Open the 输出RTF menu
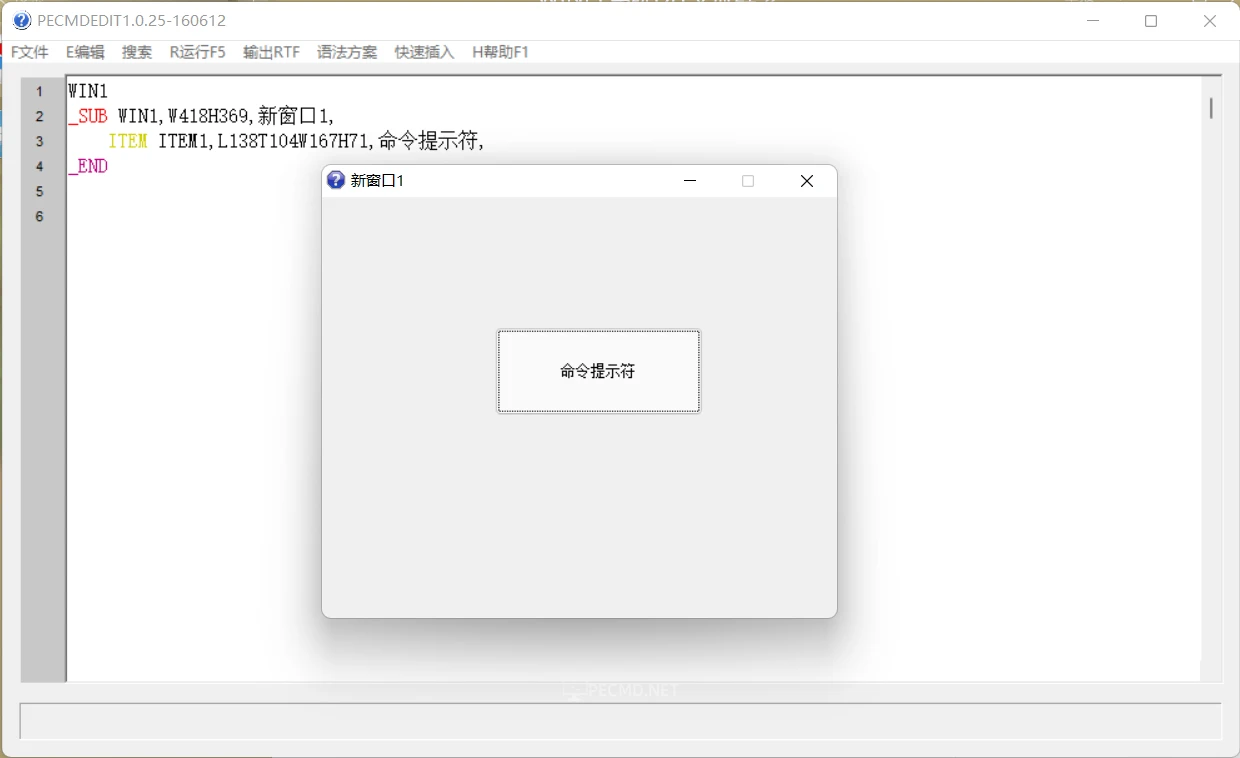The height and width of the screenshot is (758, 1240). (x=271, y=52)
